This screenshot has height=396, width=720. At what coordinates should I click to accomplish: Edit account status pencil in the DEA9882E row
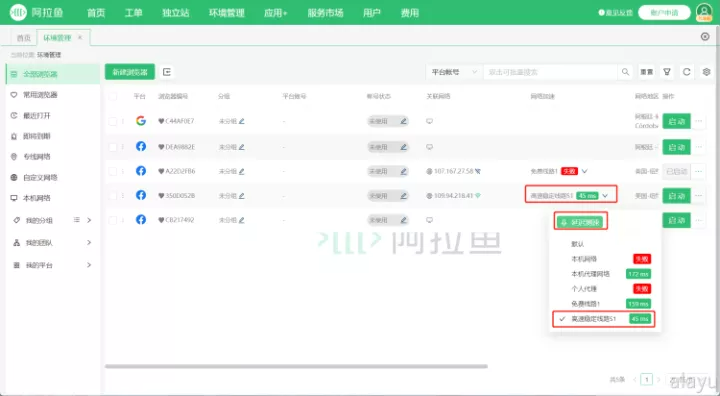(x=403, y=147)
